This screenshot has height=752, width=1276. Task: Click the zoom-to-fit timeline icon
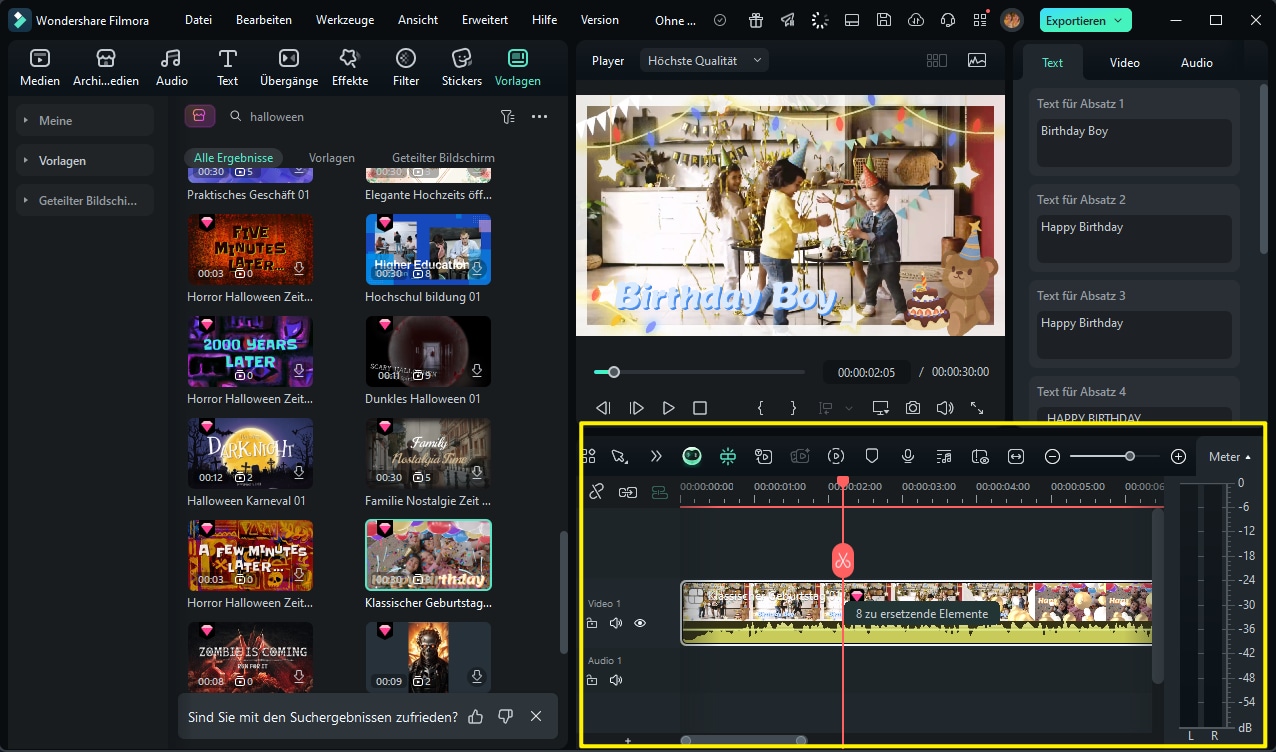point(1016,456)
